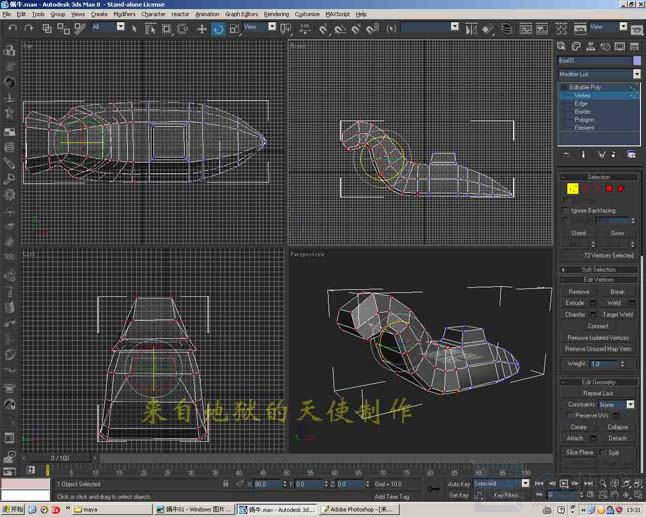Click the Redo arrow in main toolbar
This screenshot has width=646, height=517.
click(x=28, y=28)
